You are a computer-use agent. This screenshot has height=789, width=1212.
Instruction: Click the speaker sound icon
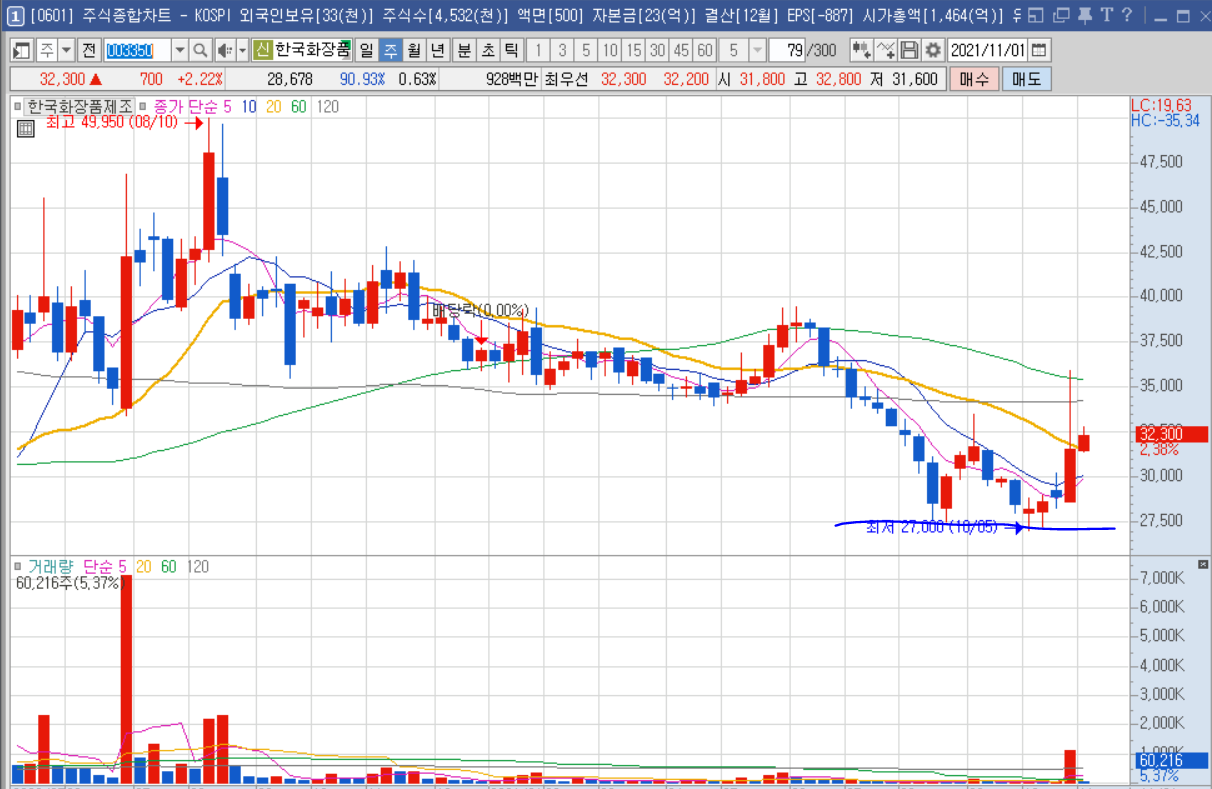point(225,50)
